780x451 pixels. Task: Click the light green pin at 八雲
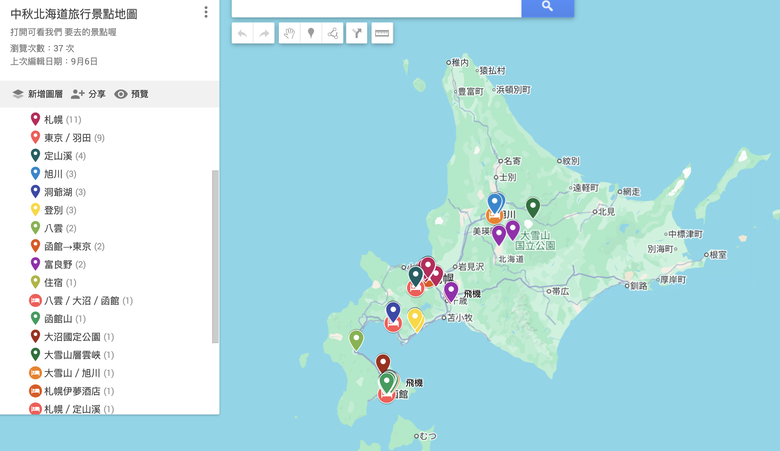[356, 340]
